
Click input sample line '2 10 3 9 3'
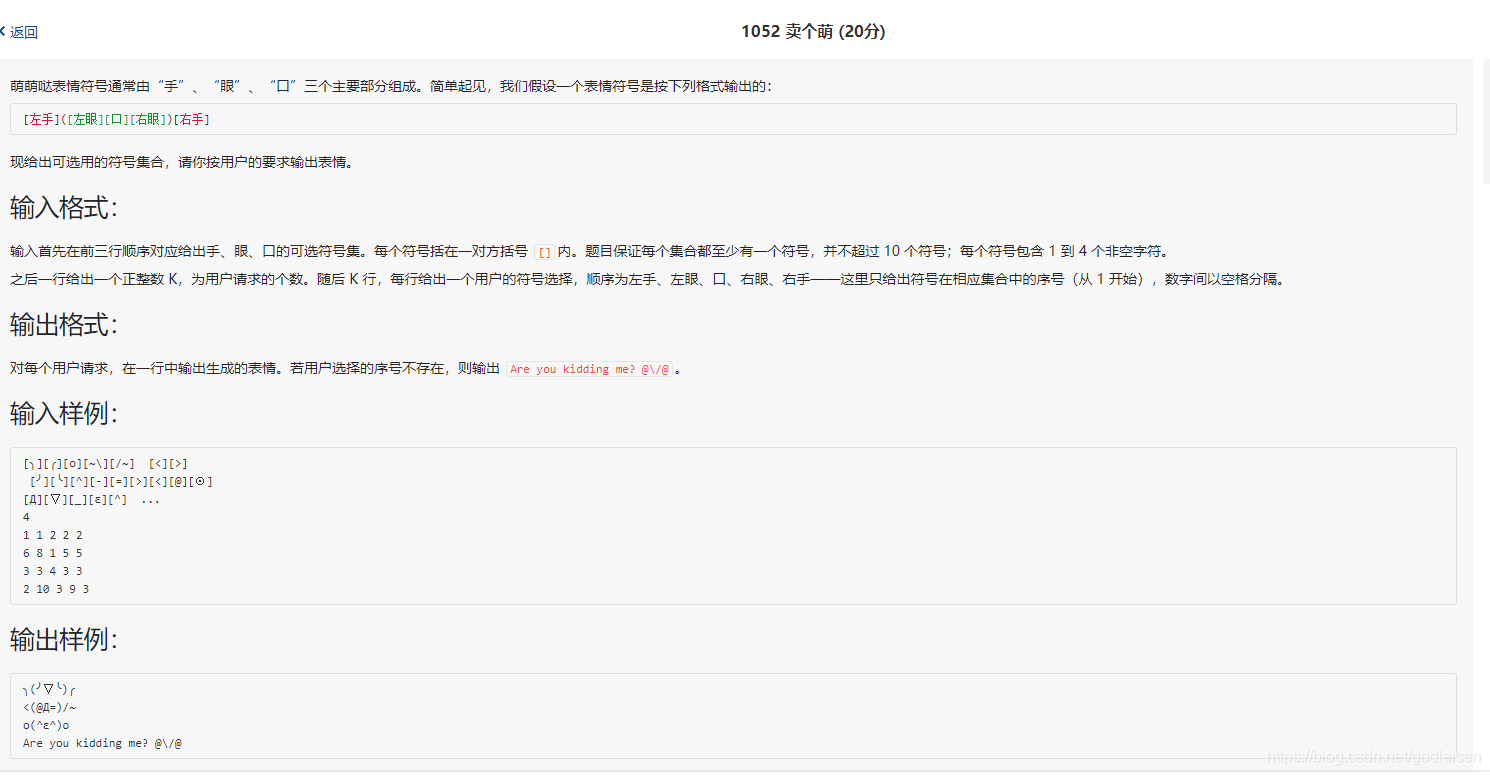click(56, 589)
